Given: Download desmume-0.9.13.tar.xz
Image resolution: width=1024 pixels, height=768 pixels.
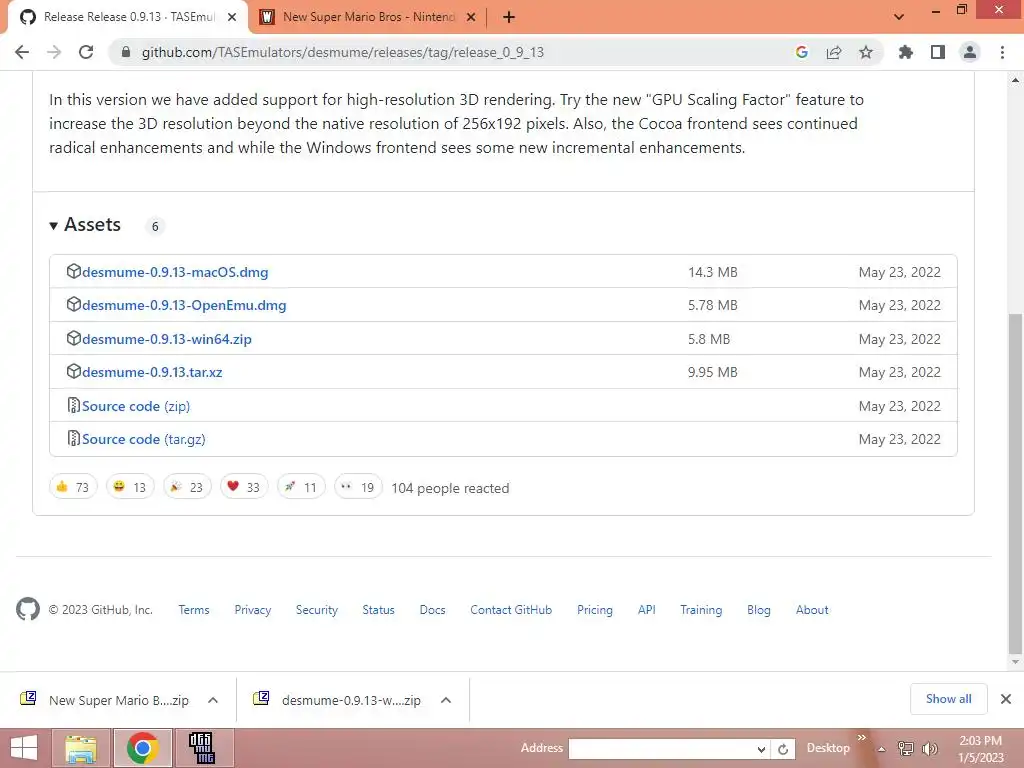Looking at the screenshot, I should 152,372.
